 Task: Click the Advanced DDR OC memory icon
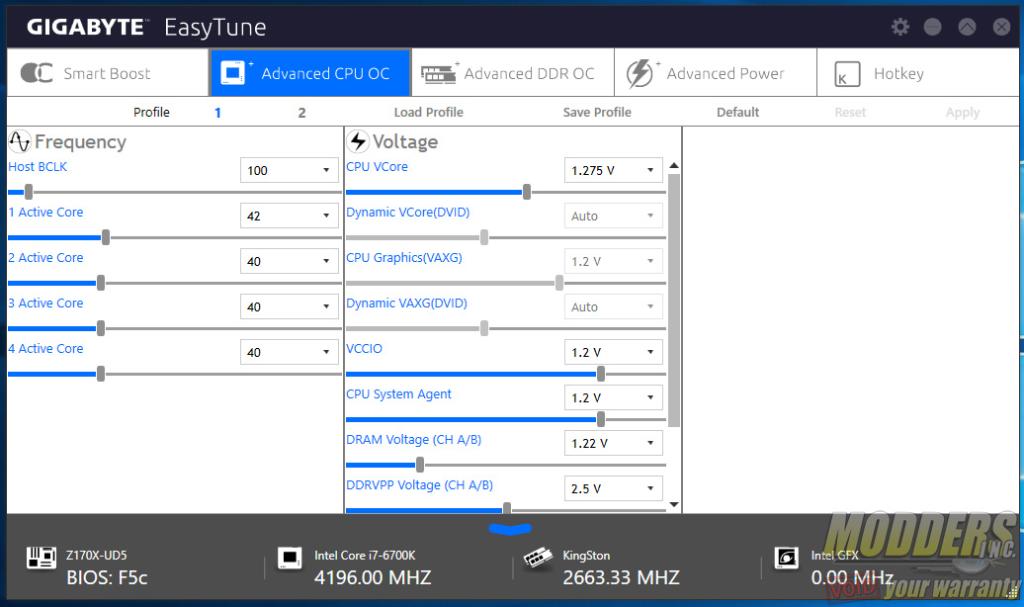tap(438, 73)
